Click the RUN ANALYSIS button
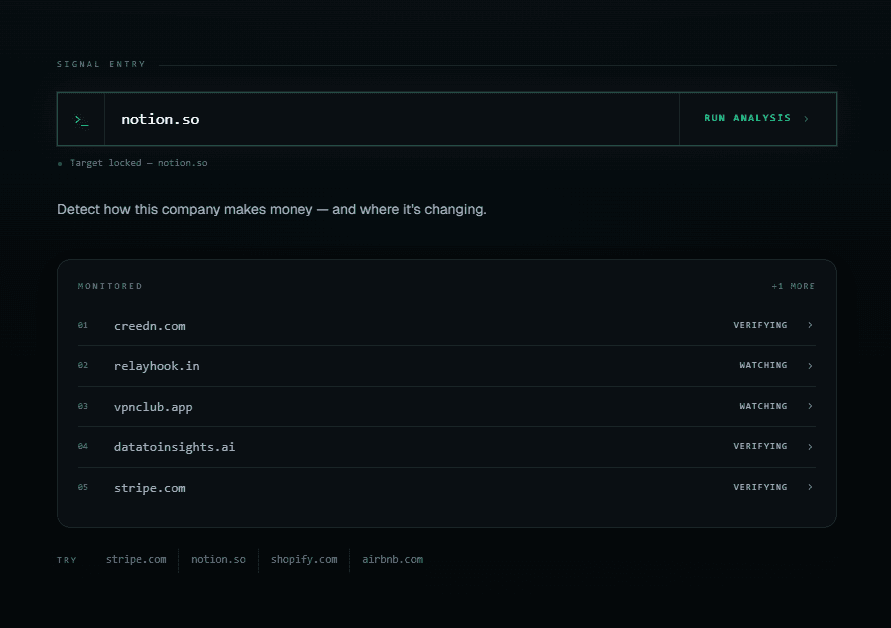This screenshot has width=891, height=628. click(747, 118)
